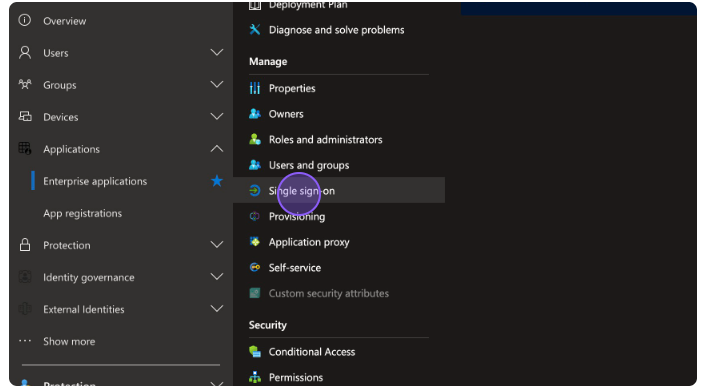Open Permissions under Security
Viewport: 707px width, 392px height.
tap(296, 377)
